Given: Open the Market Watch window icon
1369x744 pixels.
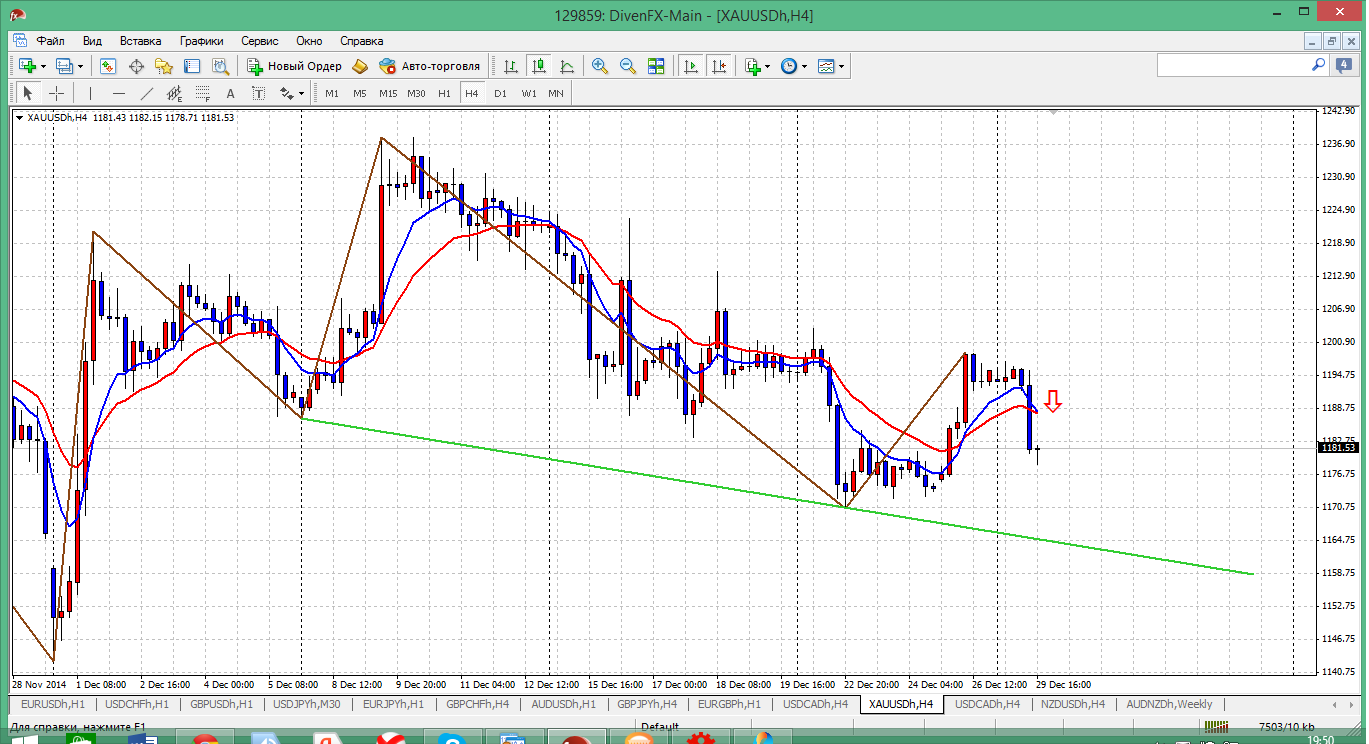Looking at the screenshot, I should coord(108,66).
